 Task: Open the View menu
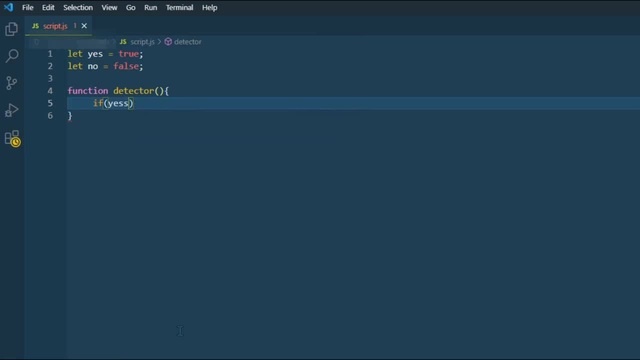click(x=109, y=7)
